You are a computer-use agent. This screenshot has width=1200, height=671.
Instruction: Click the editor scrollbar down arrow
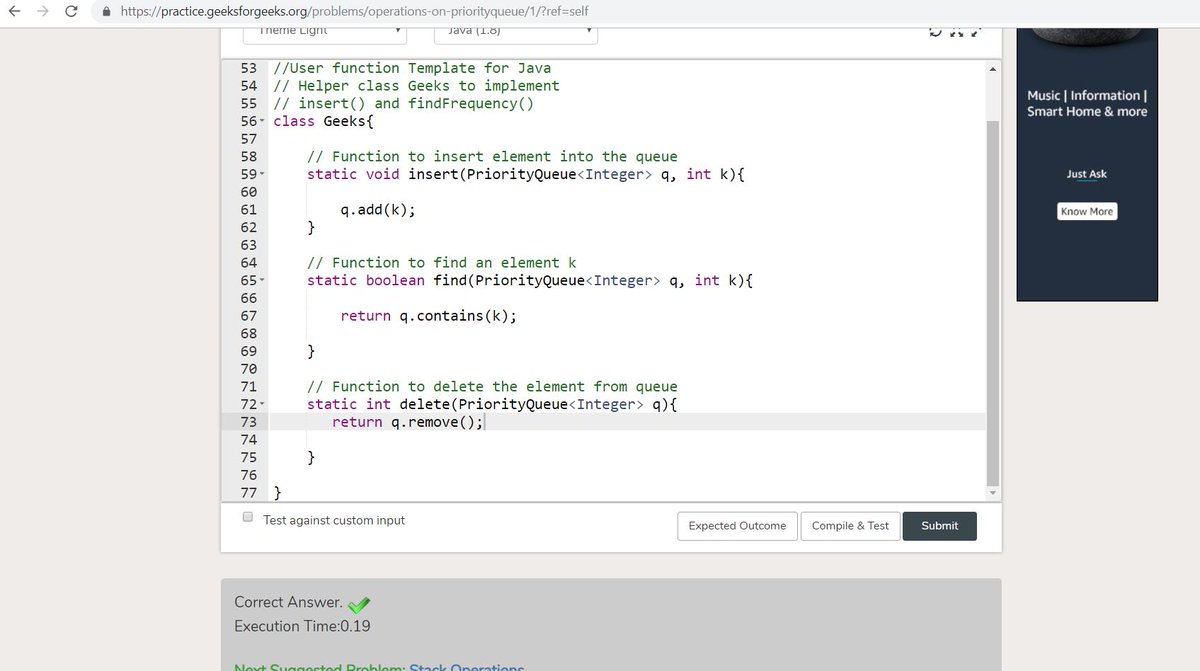[992, 493]
